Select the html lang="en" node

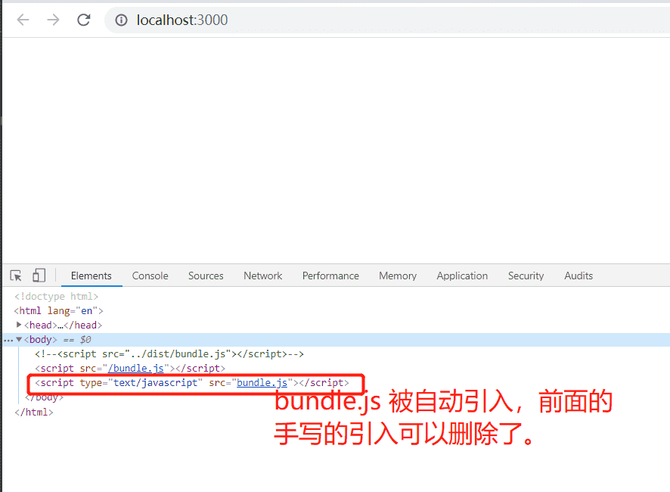(x=59, y=311)
